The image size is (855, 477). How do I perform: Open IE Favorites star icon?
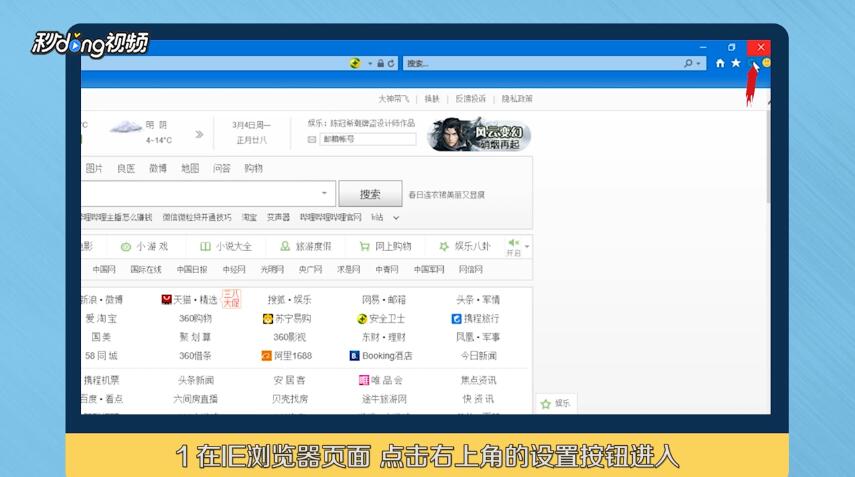tap(736, 63)
